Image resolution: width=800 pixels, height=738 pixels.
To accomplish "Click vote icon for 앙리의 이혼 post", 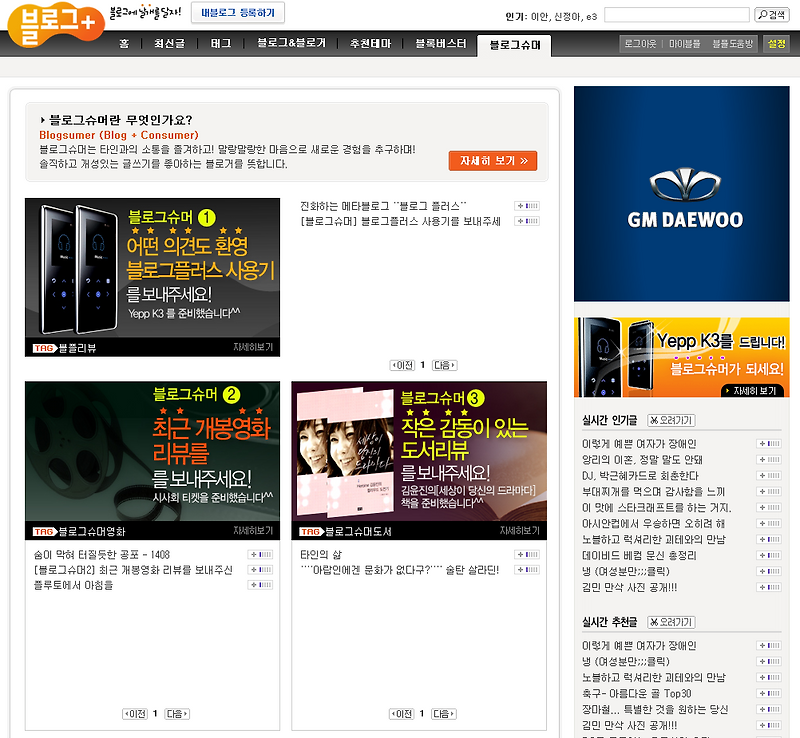I will click(769, 460).
